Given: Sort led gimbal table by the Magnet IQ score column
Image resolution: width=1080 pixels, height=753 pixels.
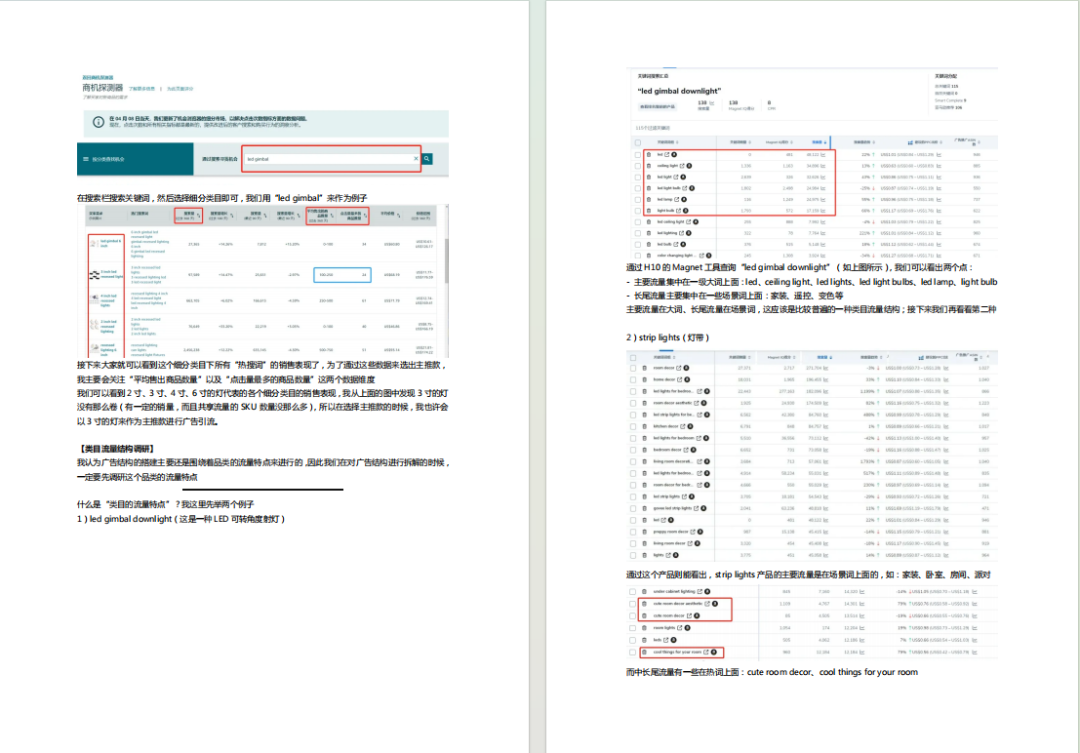Looking at the screenshot, I should (780, 143).
